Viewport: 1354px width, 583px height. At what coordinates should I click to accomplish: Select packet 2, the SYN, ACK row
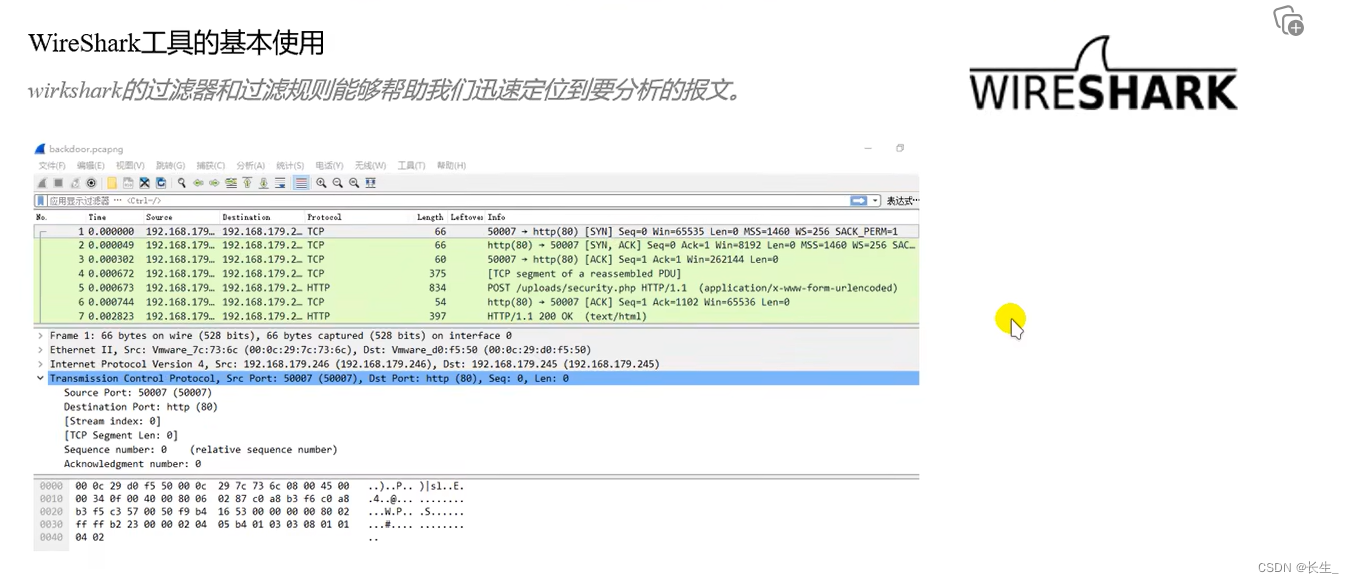477,245
